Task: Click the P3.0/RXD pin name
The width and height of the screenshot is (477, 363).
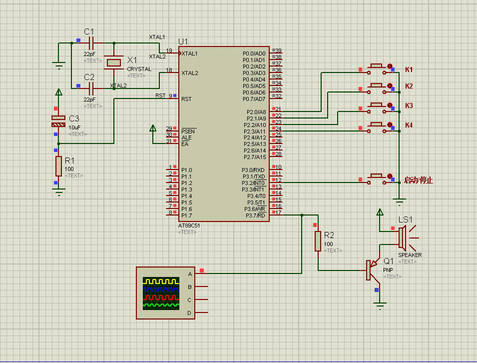Action: [254, 170]
